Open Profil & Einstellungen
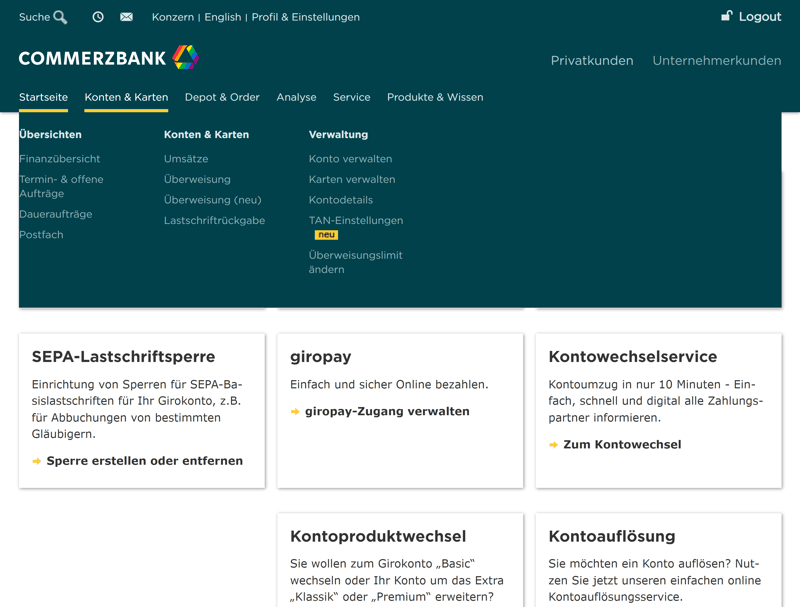 click(x=305, y=17)
